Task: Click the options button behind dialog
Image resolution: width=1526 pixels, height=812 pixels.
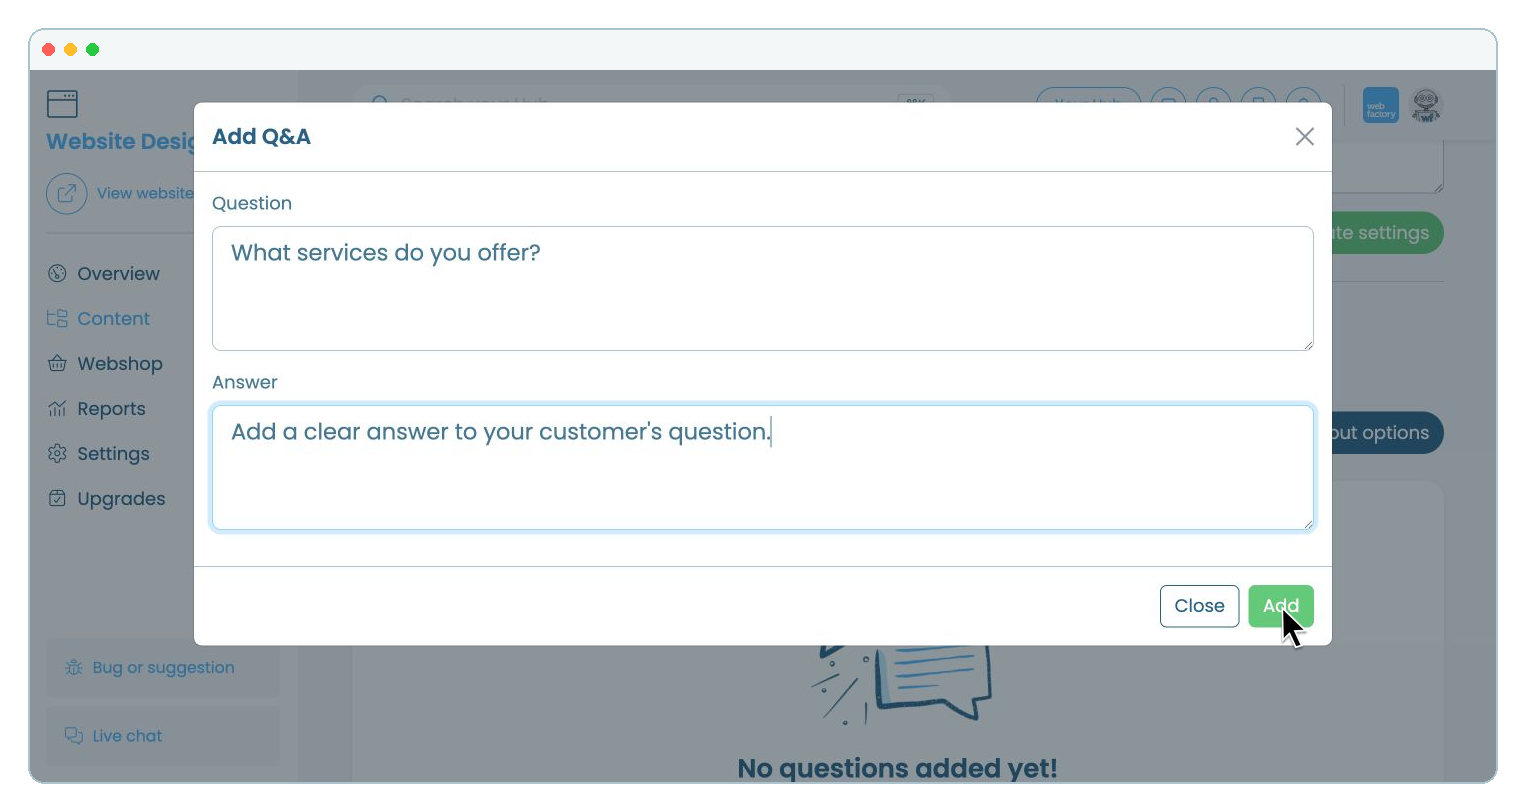Action: coord(1386,433)
